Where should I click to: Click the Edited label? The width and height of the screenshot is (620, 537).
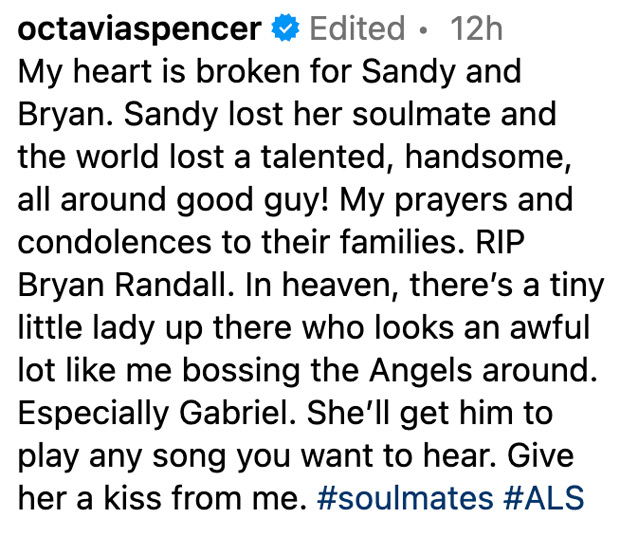[357, 28]
